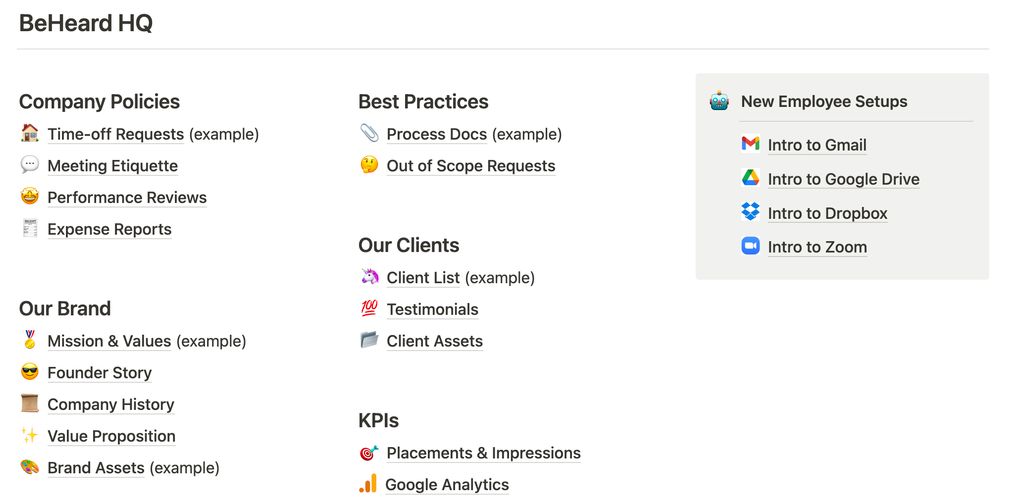Image resolution: width=1024 pixels, height=504 pixels.
Task: Click the Zoom camera icon
Action: coord(750,246)
